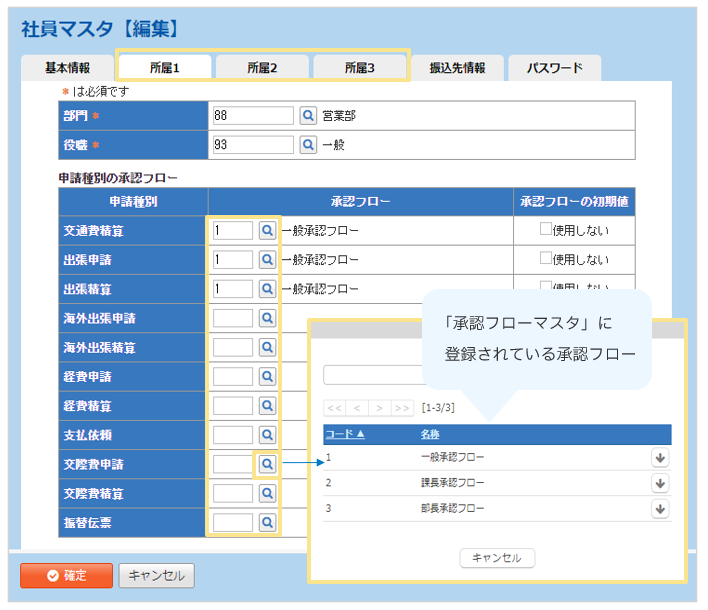Select 一般承認フロー with its down arrow
708x610 pixels.
659,457
